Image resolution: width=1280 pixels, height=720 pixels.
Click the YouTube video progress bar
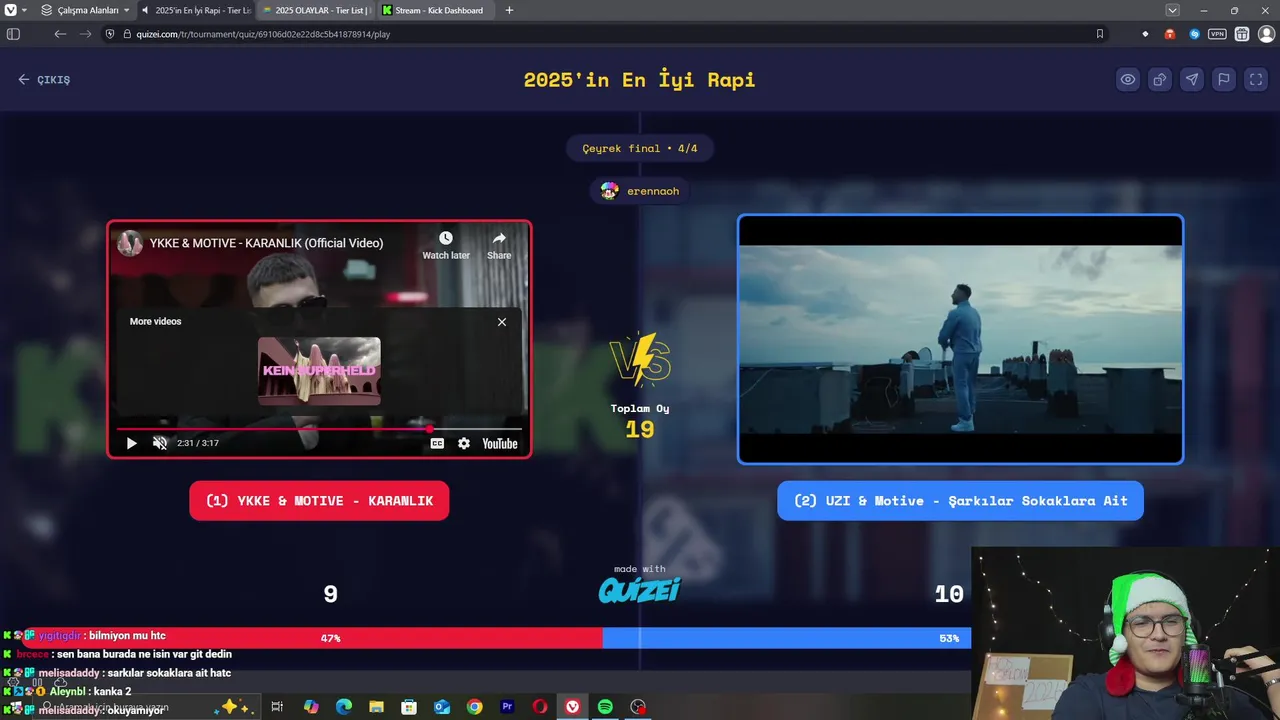tap(319, 429)
